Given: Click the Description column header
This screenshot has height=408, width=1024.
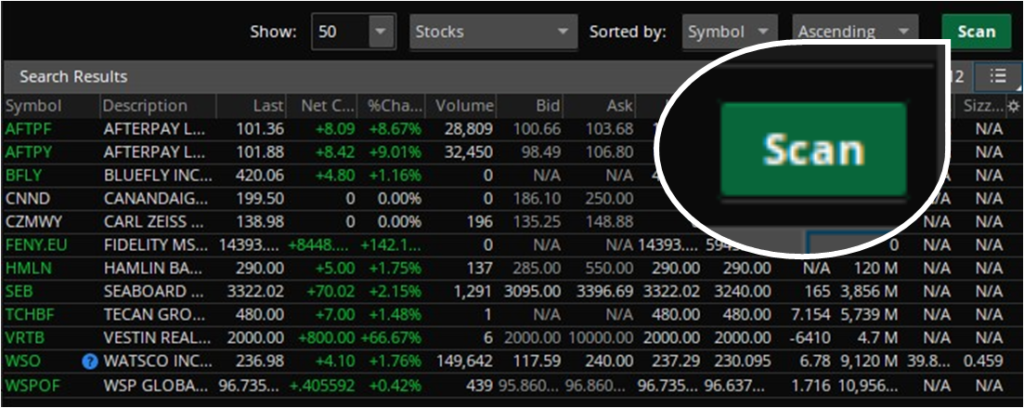Looking at the screenshot, I should (x=145, y=106).
